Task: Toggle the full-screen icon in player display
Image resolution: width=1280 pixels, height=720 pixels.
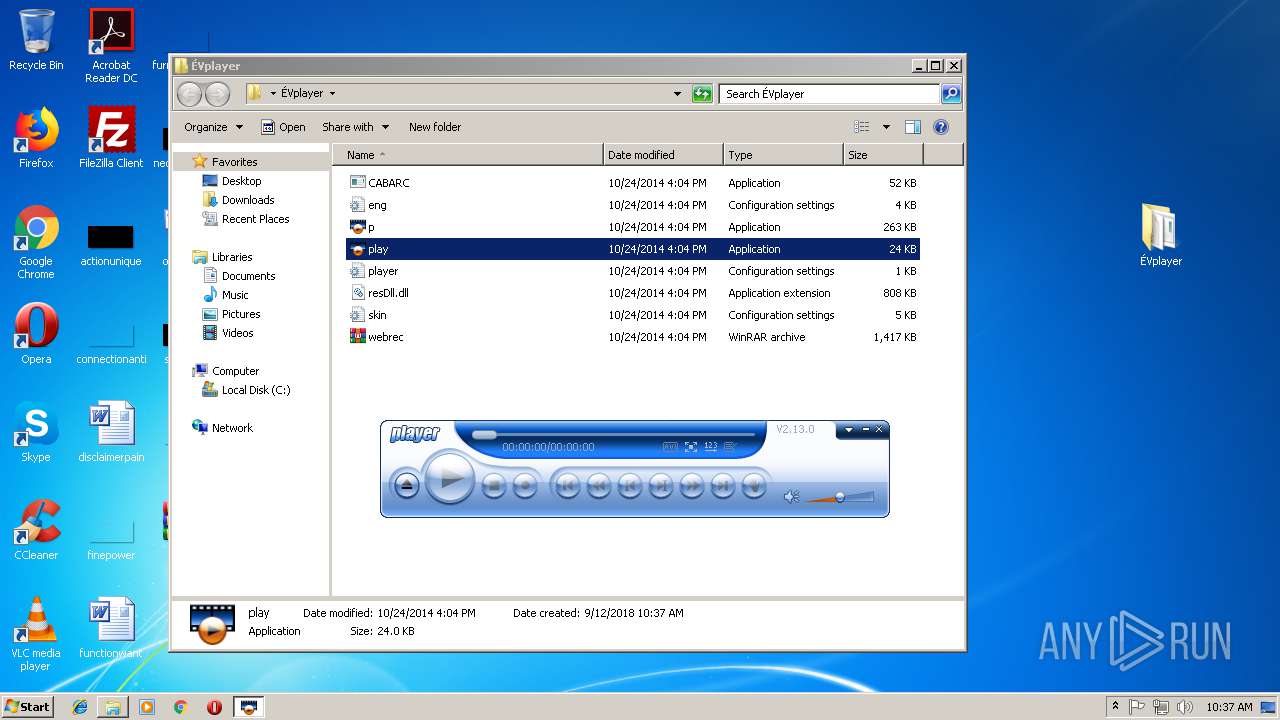Action: 691,447
